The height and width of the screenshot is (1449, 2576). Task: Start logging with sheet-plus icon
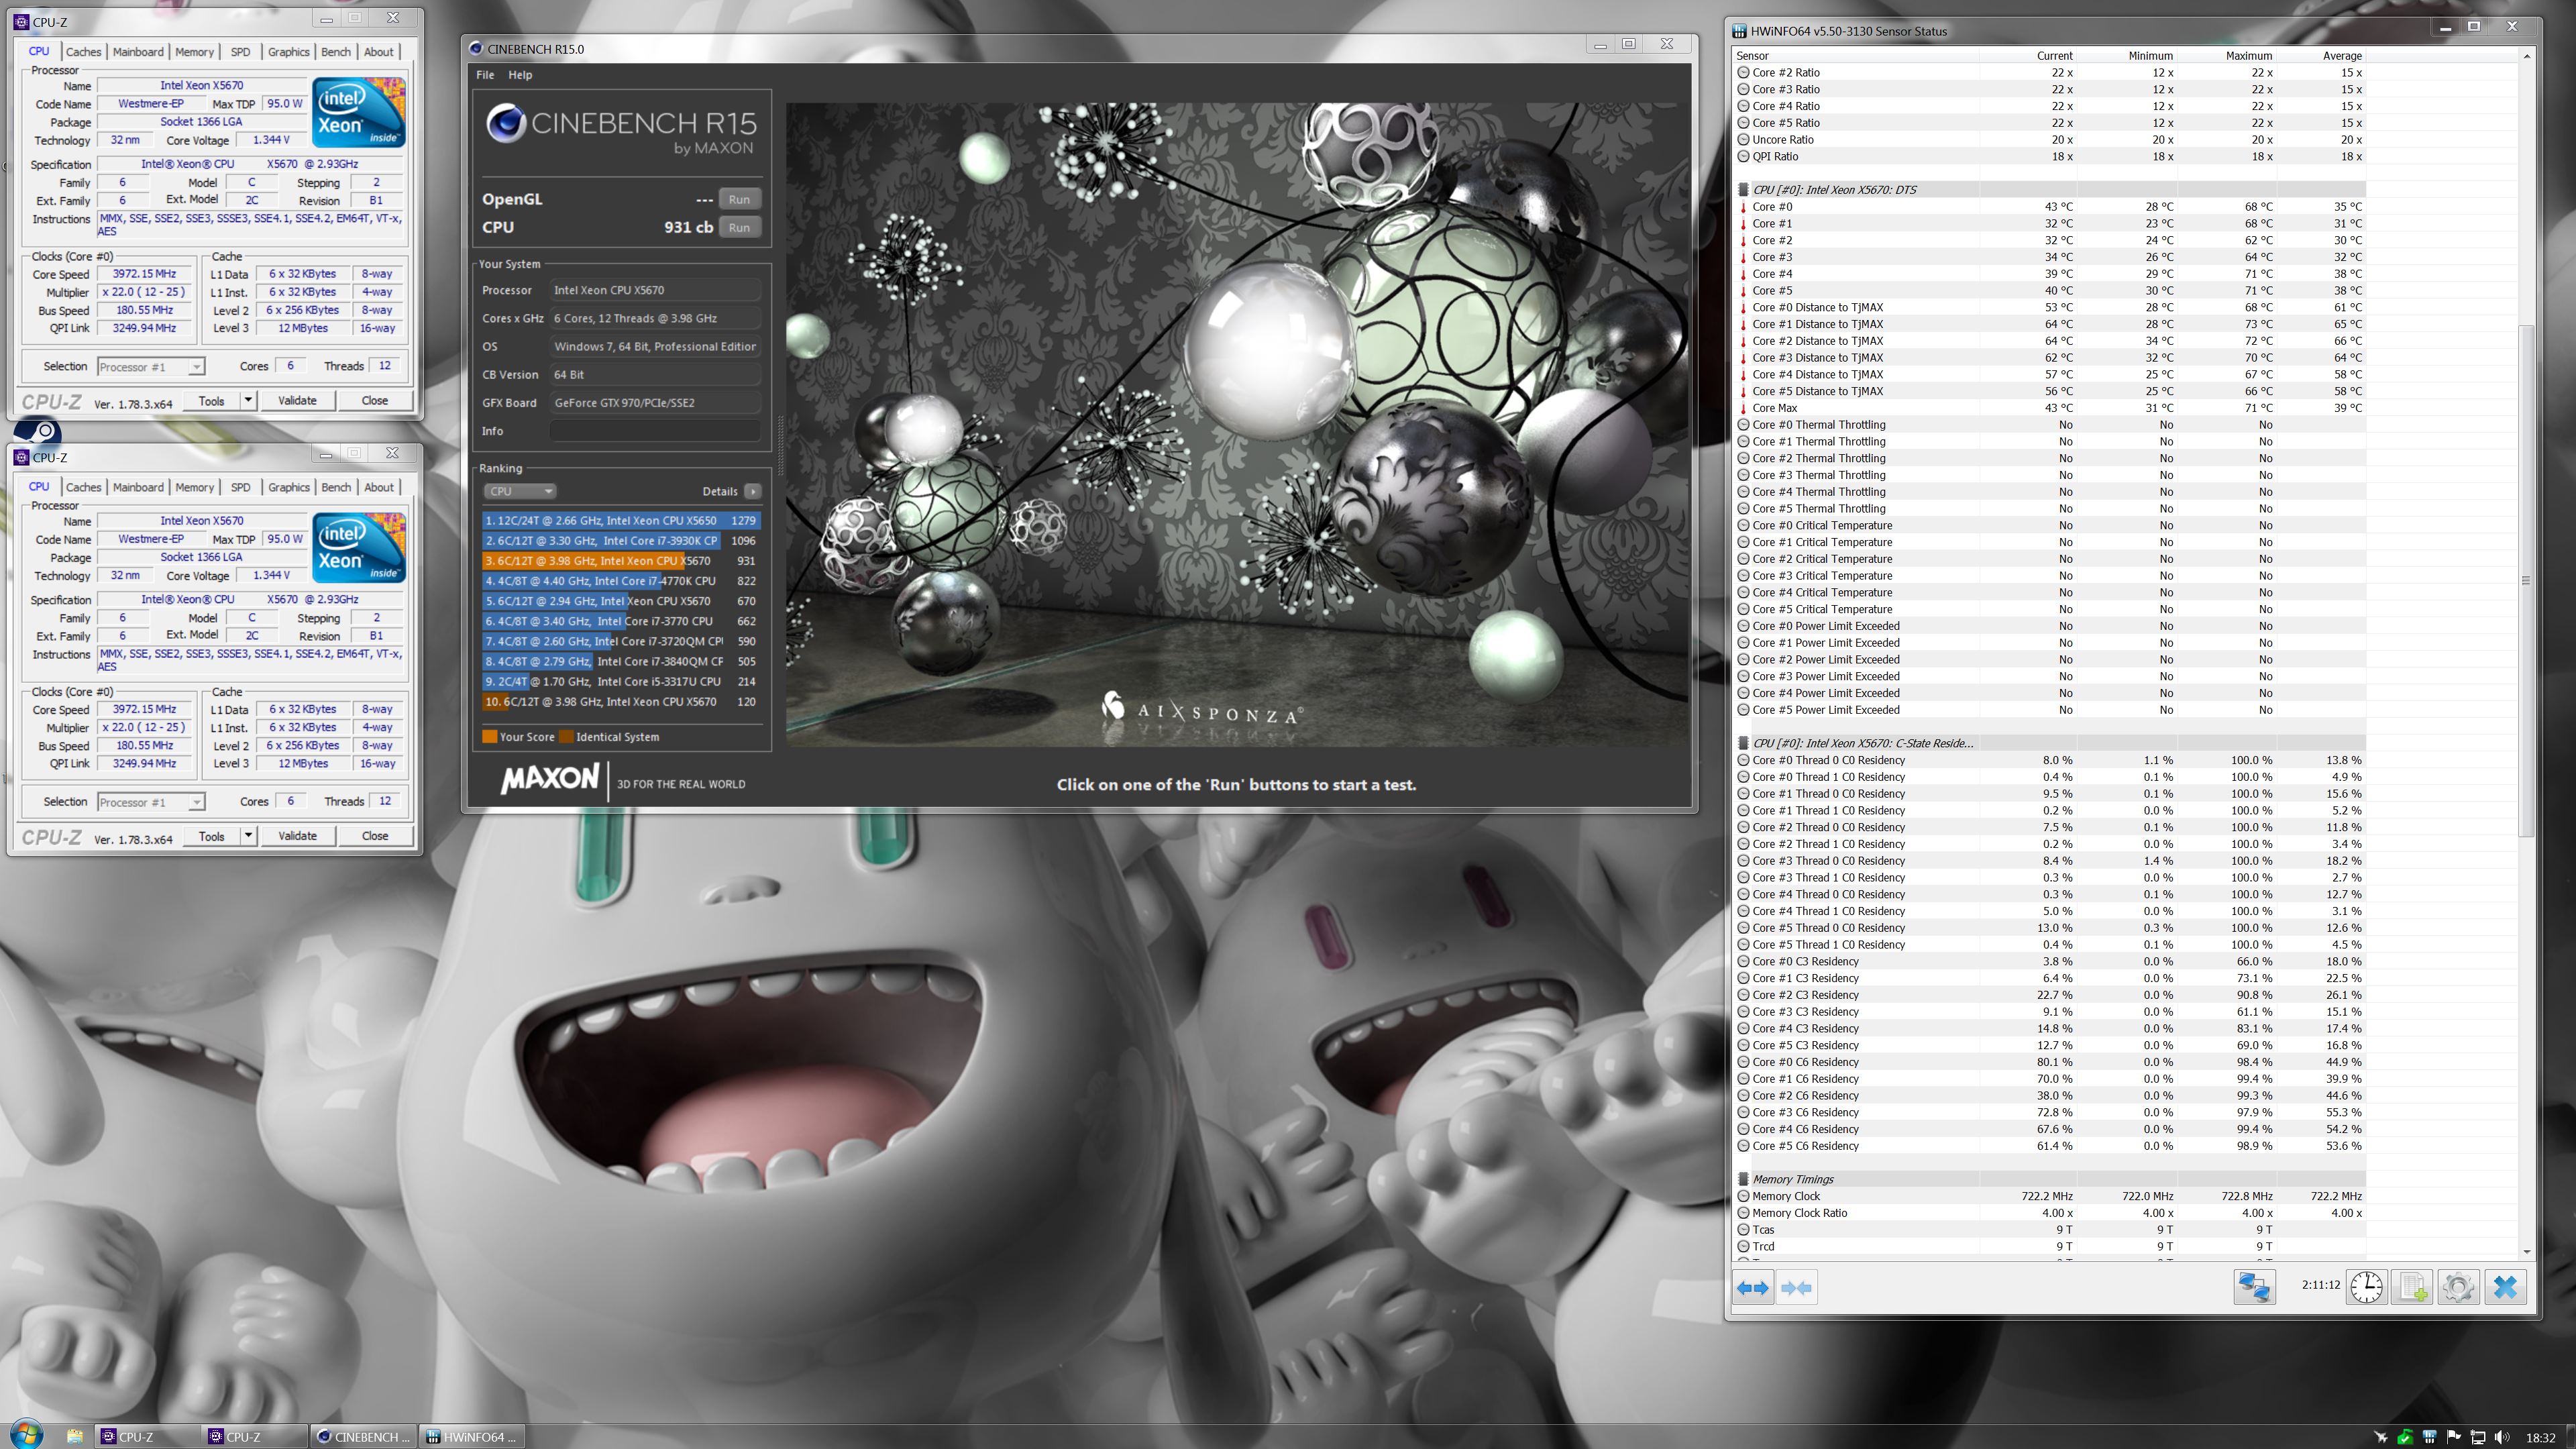tap(2413, 1288)
